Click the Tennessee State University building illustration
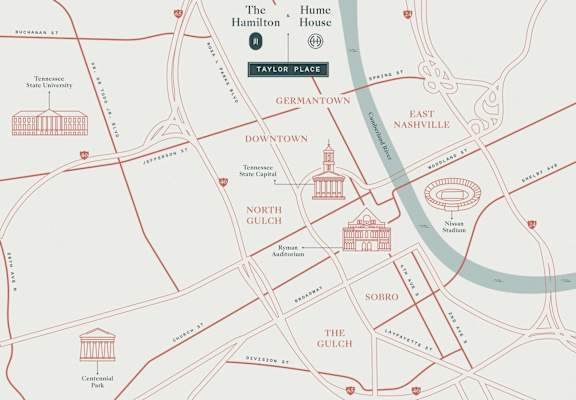This screenshot has height=400, width=576. click(50, 122)
